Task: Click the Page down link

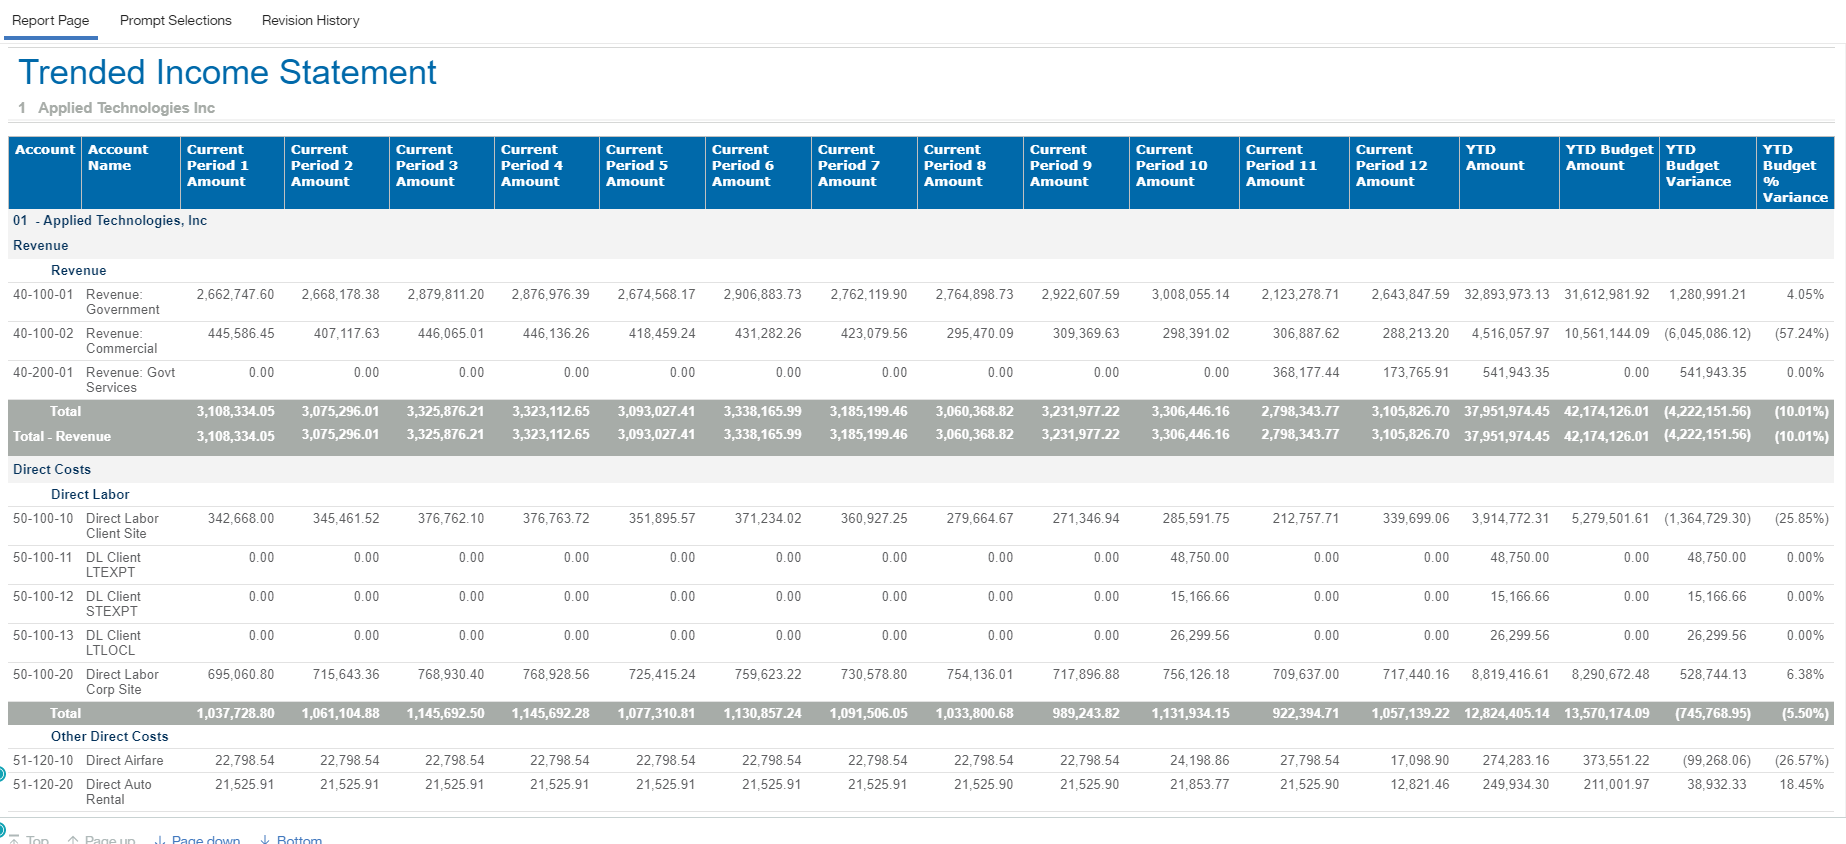Action: (x=205, y=839)
